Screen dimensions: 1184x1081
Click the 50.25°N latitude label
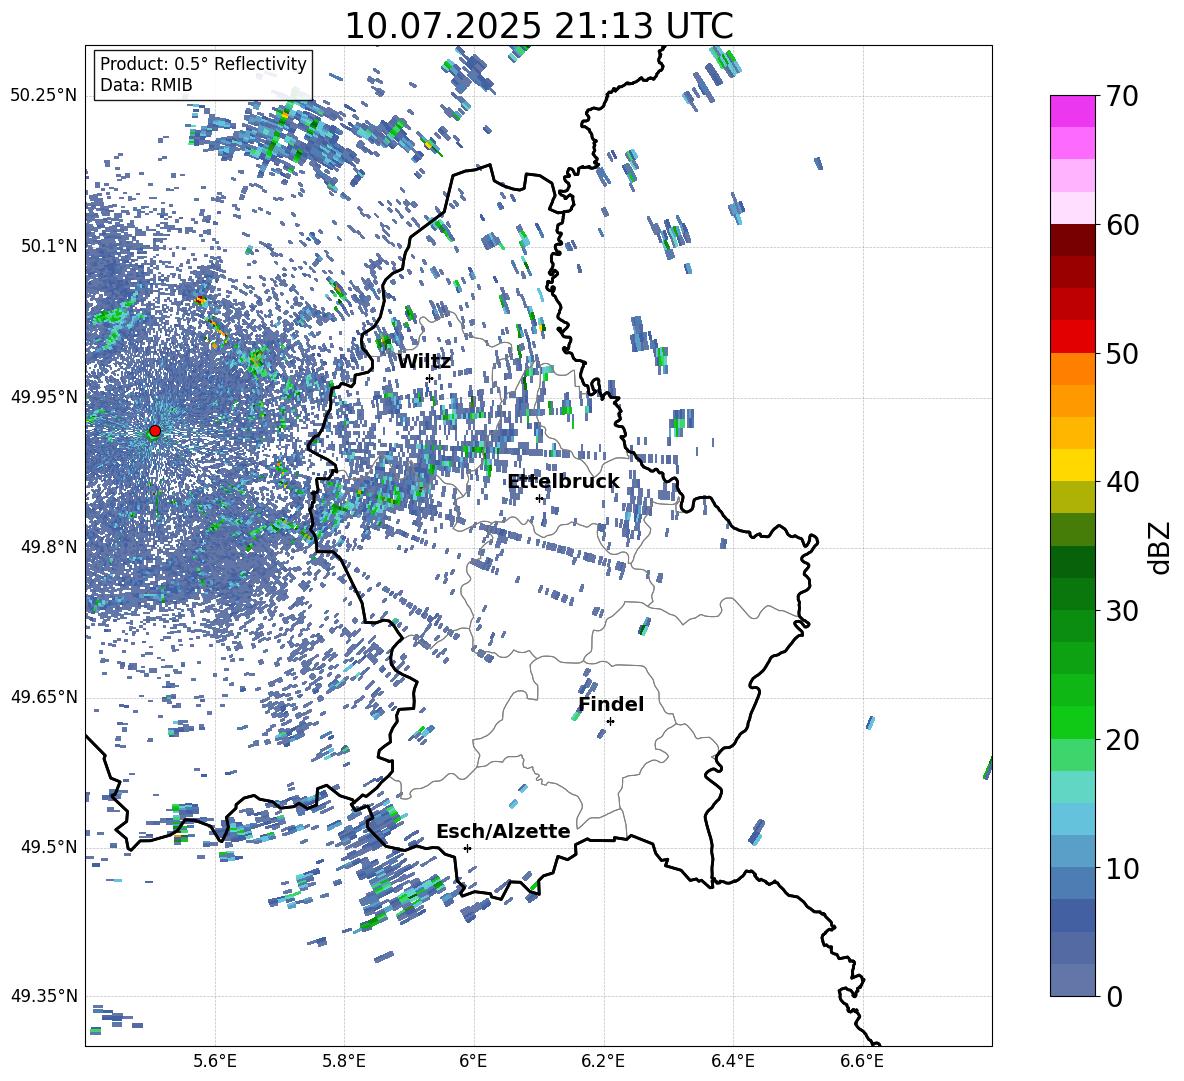point(44,96)
